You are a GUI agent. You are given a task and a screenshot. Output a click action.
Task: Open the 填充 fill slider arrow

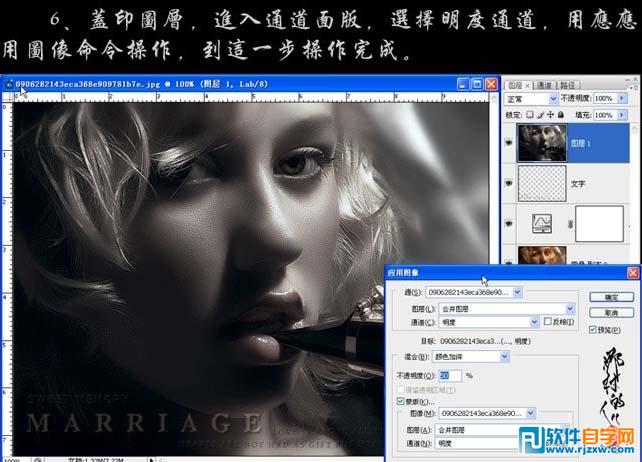[x=622, y=115]
